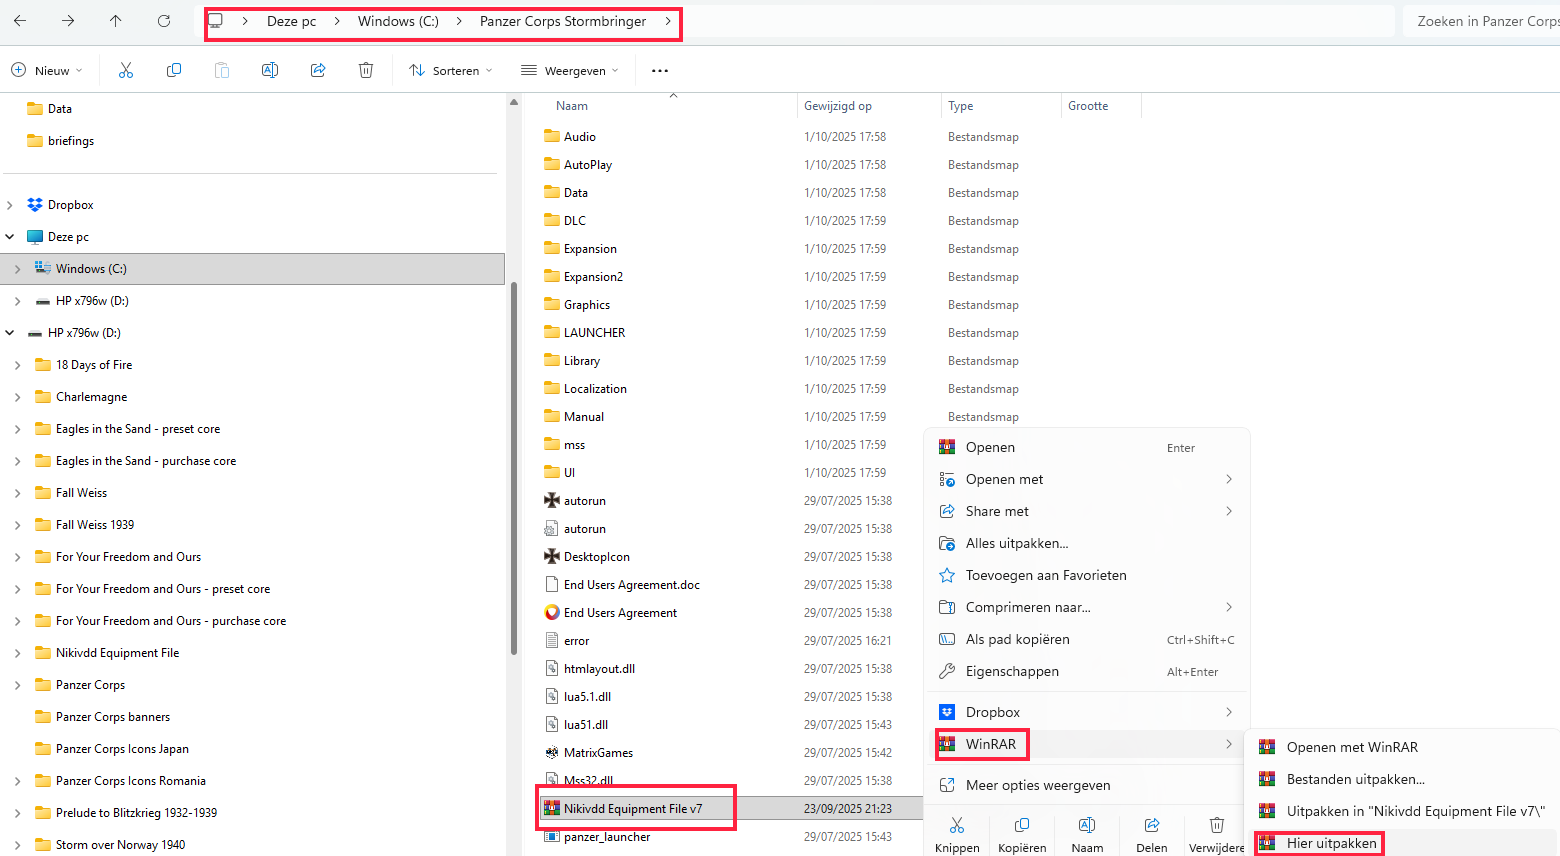Collapse the Deze pc tree node
This screenshot has width=1560, height=856.
click(x=10, y=237)
